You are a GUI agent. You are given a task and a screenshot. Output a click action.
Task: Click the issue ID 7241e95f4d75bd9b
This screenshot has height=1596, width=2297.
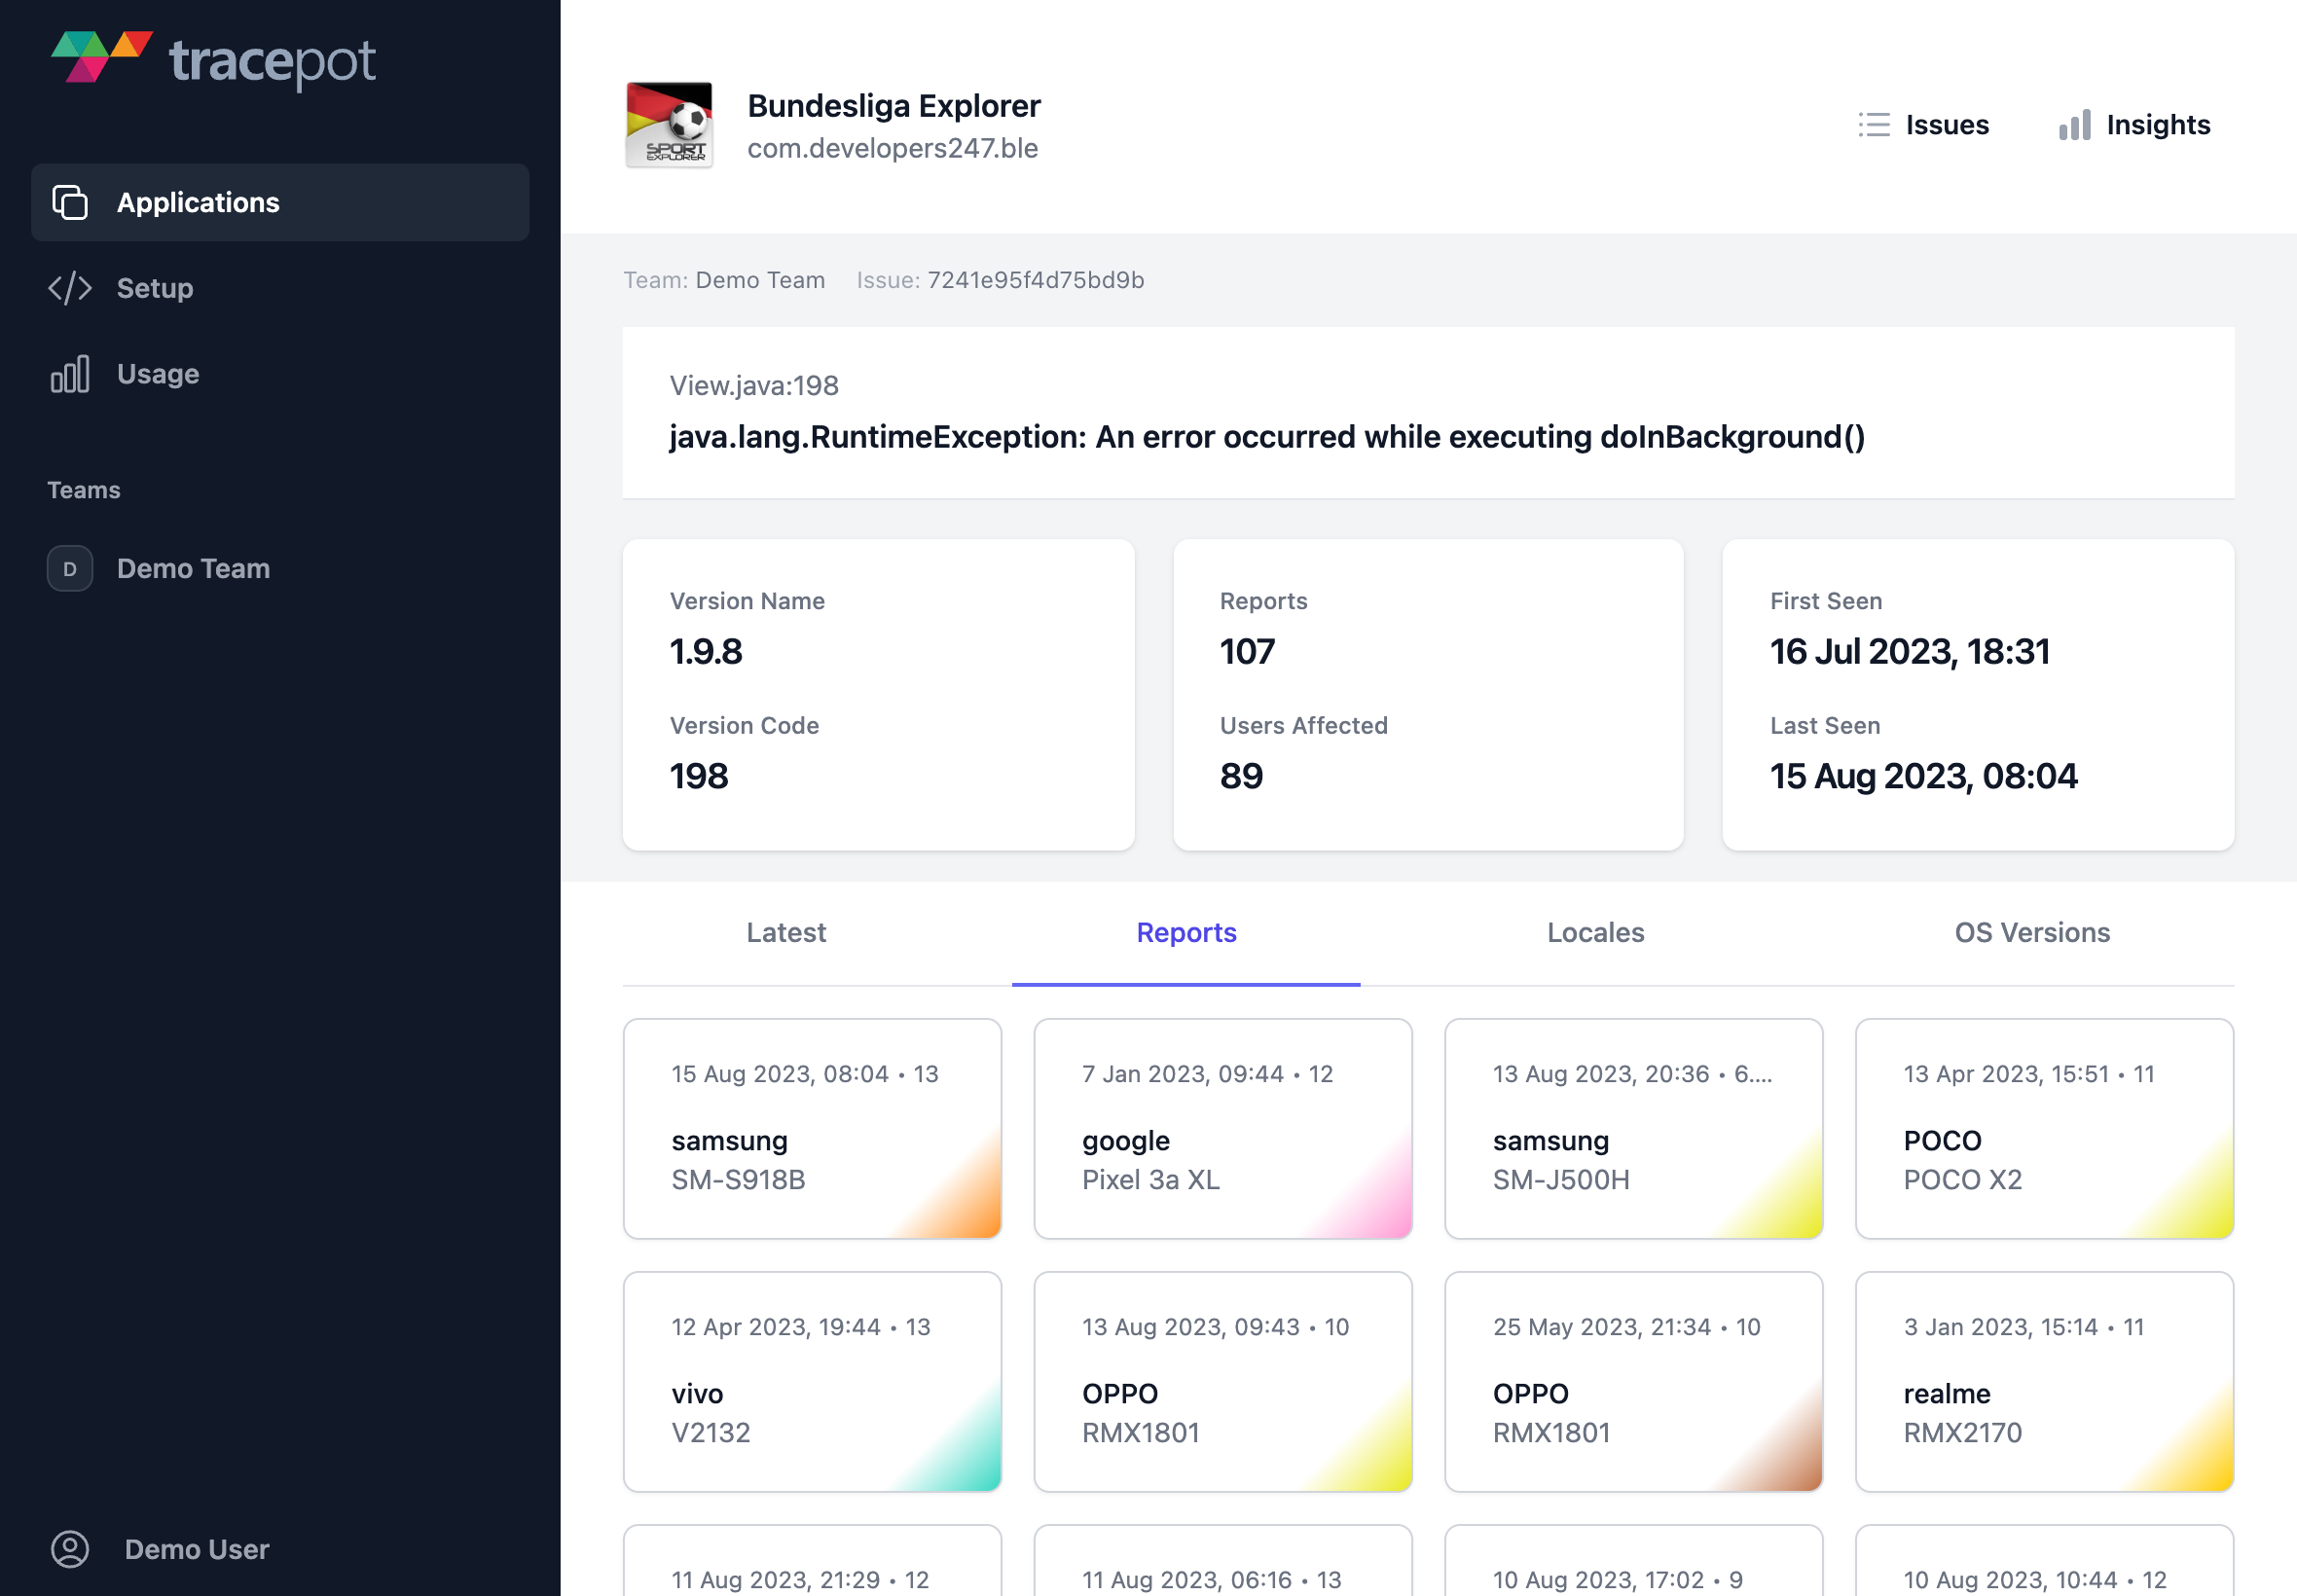(x=1034, y=280)
